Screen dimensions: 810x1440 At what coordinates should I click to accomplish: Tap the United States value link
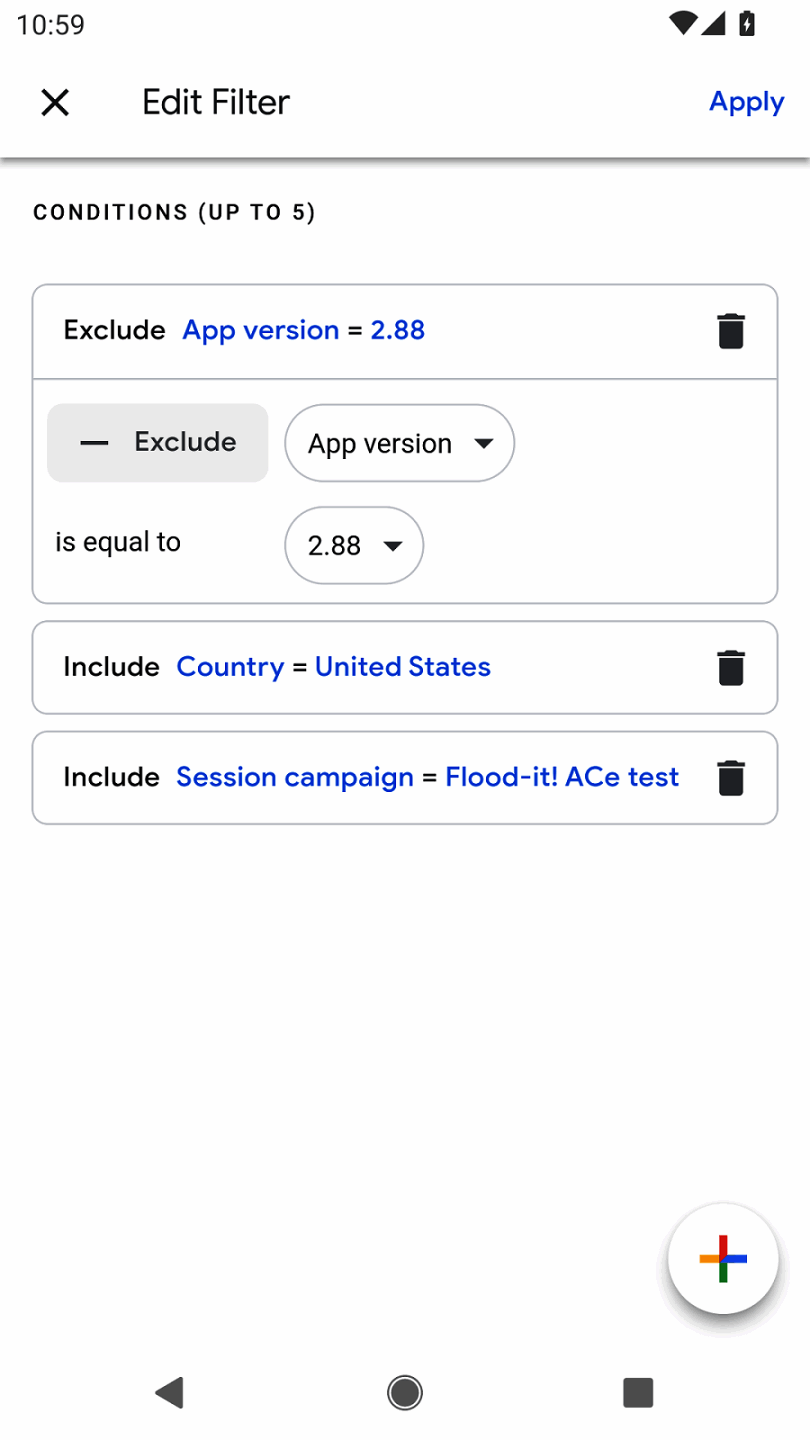tap(402, 667)
